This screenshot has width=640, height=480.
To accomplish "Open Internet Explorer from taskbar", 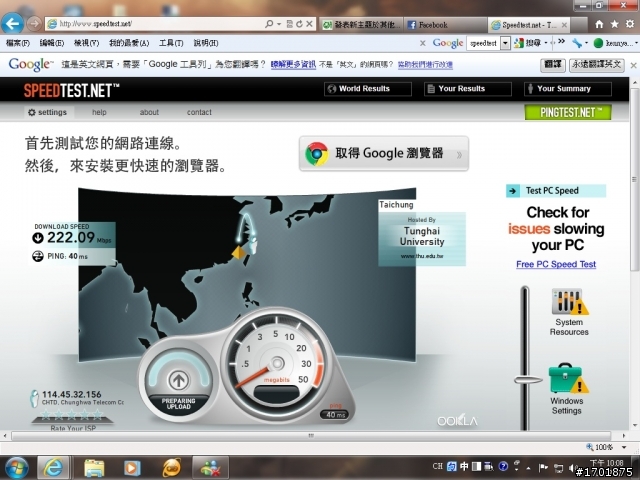I will coord(53,468).
